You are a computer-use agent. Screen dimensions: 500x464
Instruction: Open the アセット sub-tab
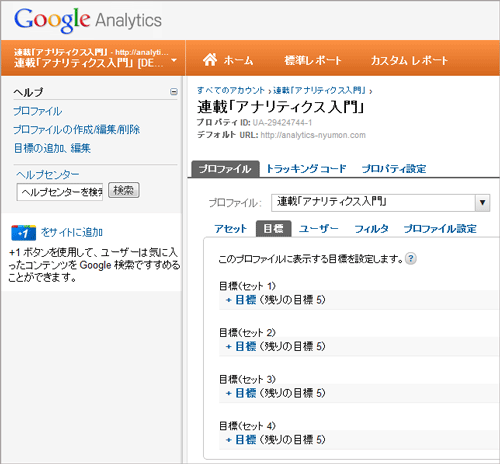[231, 229]
